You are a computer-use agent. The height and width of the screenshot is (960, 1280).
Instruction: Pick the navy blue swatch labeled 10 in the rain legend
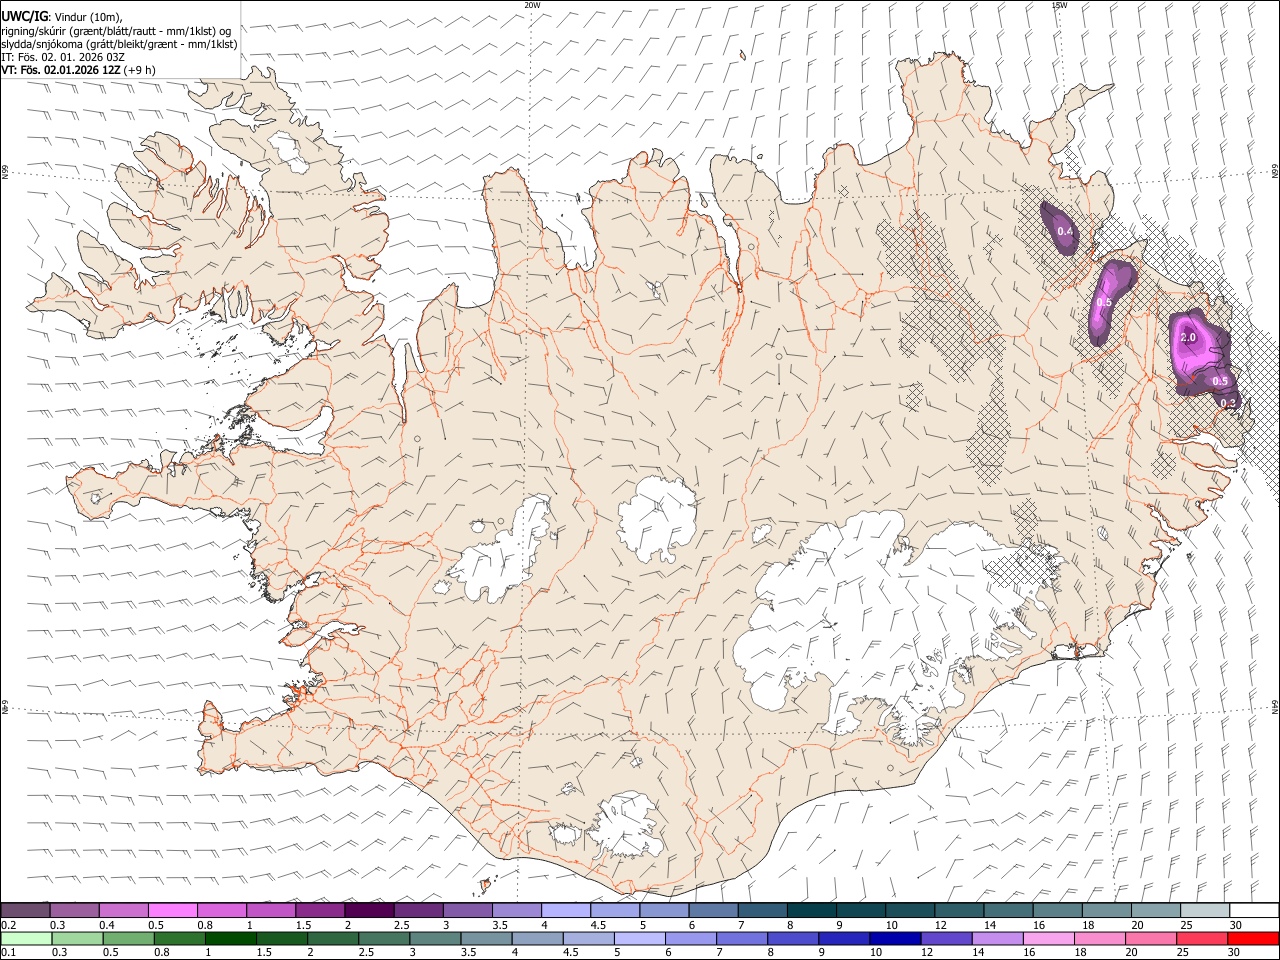tap(894, 938)
